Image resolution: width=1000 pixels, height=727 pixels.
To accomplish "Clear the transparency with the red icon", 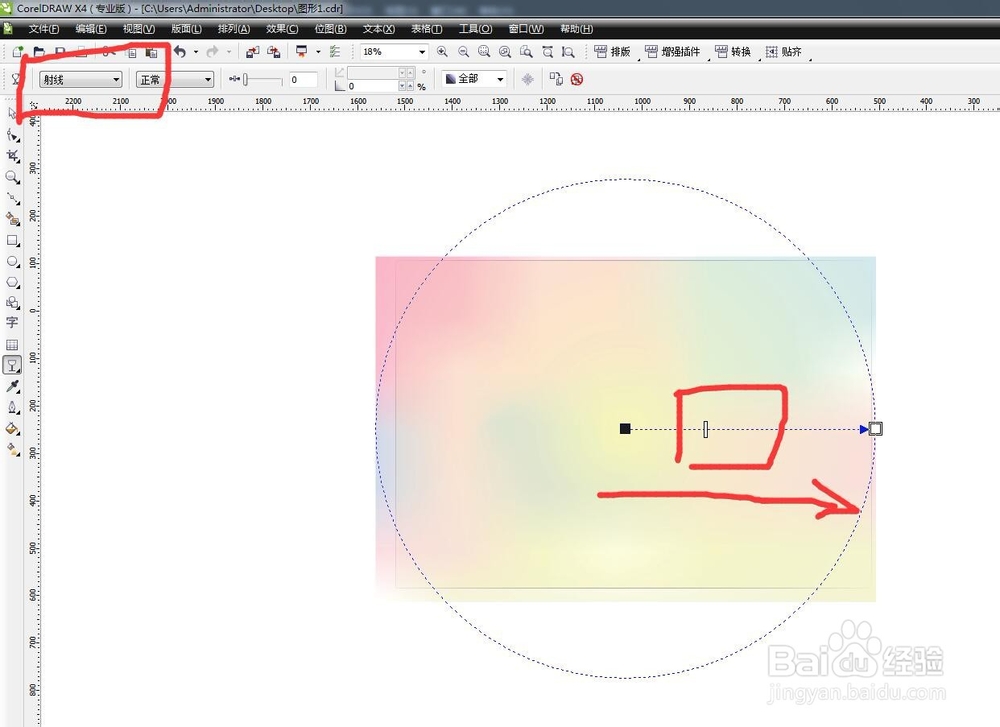I will (577, 79).
